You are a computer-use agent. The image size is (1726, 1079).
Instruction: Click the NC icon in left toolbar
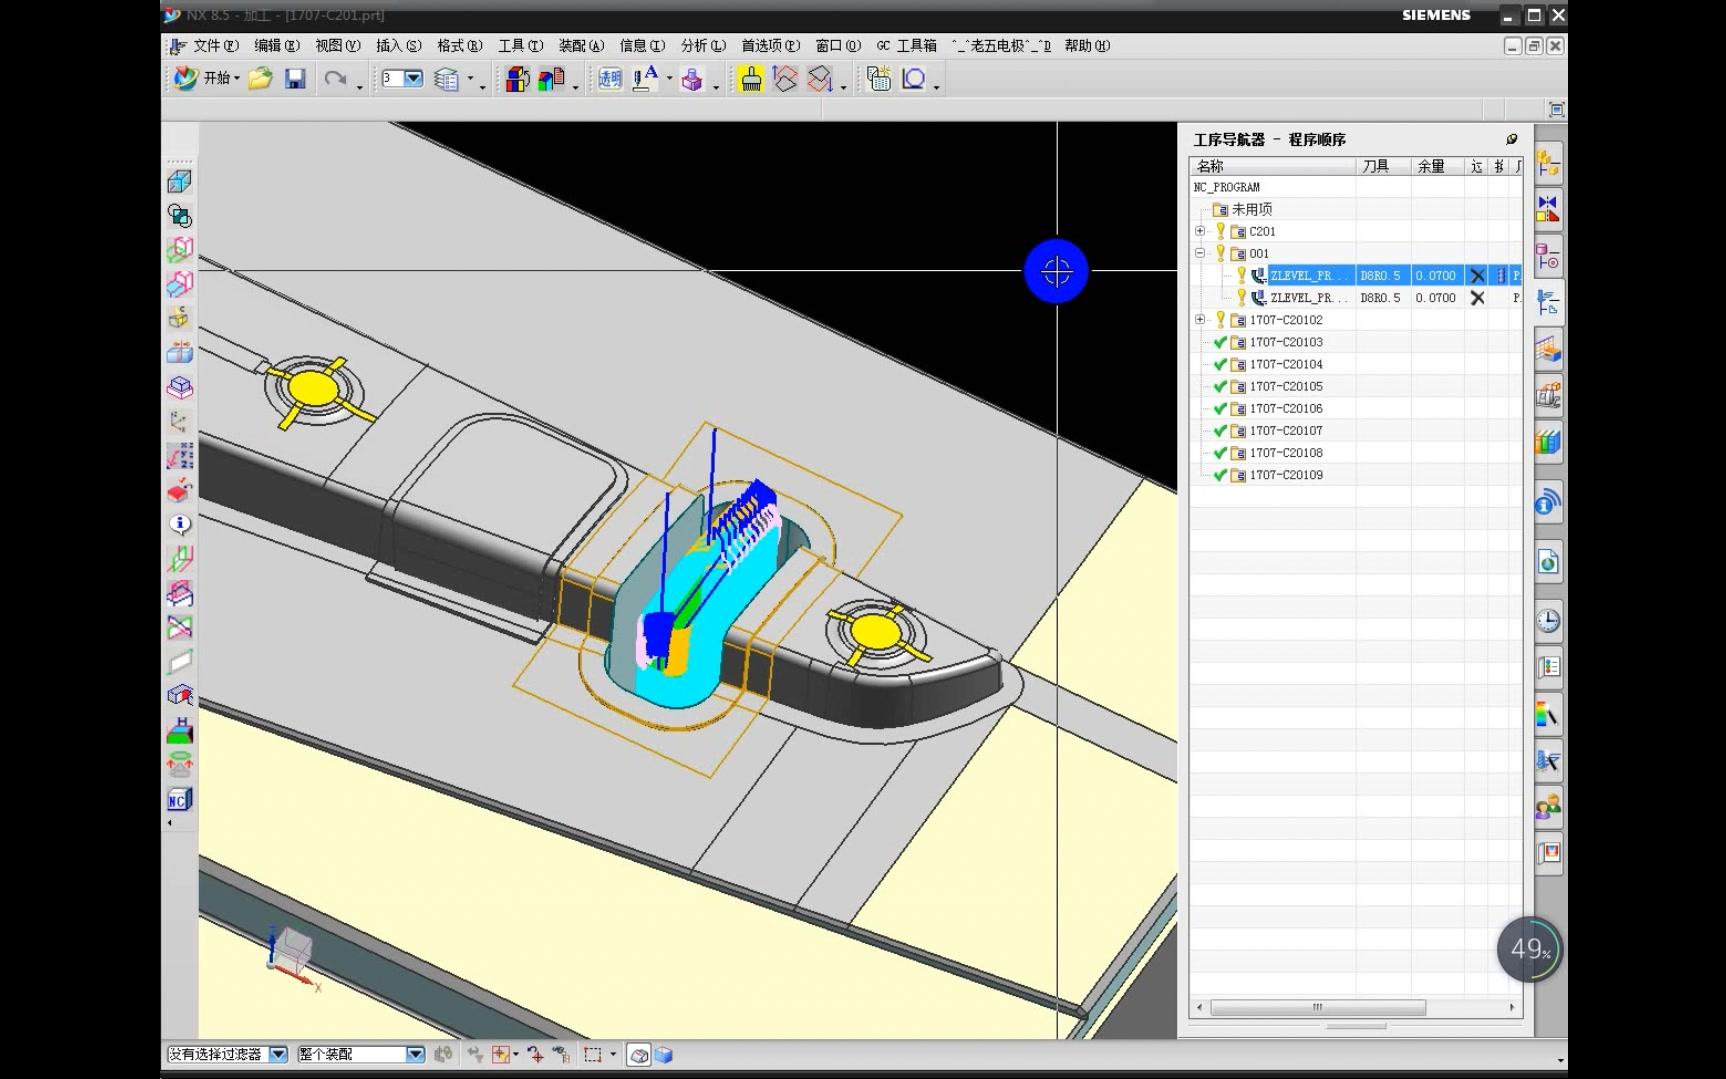point(179,799)
